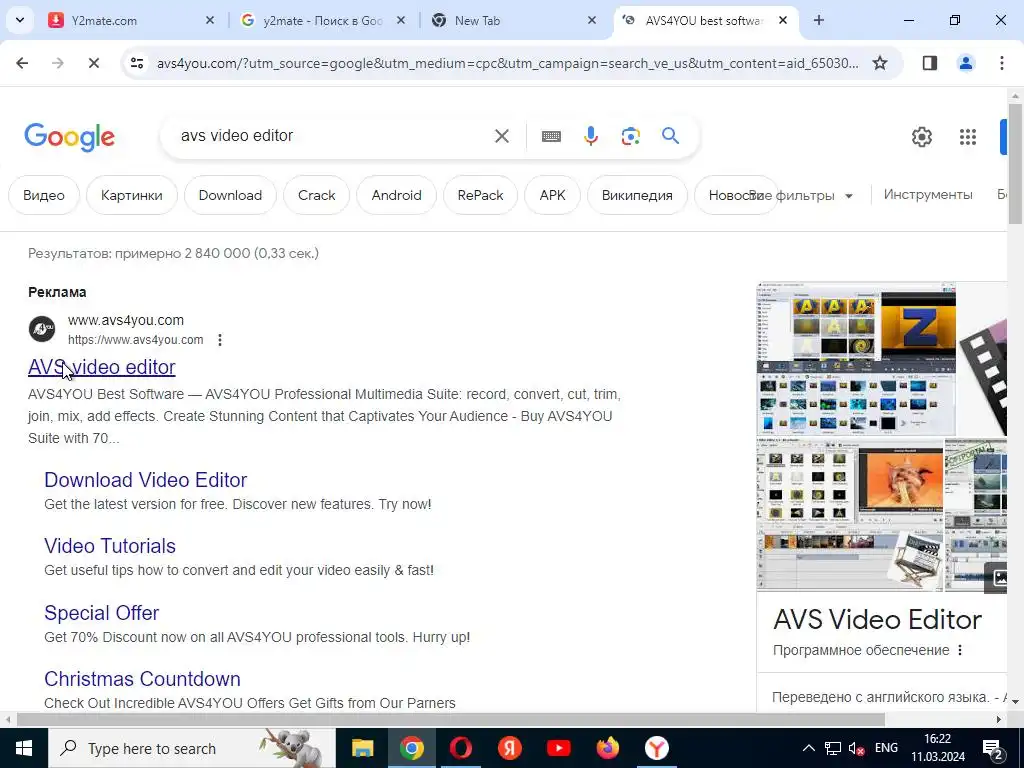
Task: Expand the Все фильтры dropdown
Action: (x=801, y=195)
